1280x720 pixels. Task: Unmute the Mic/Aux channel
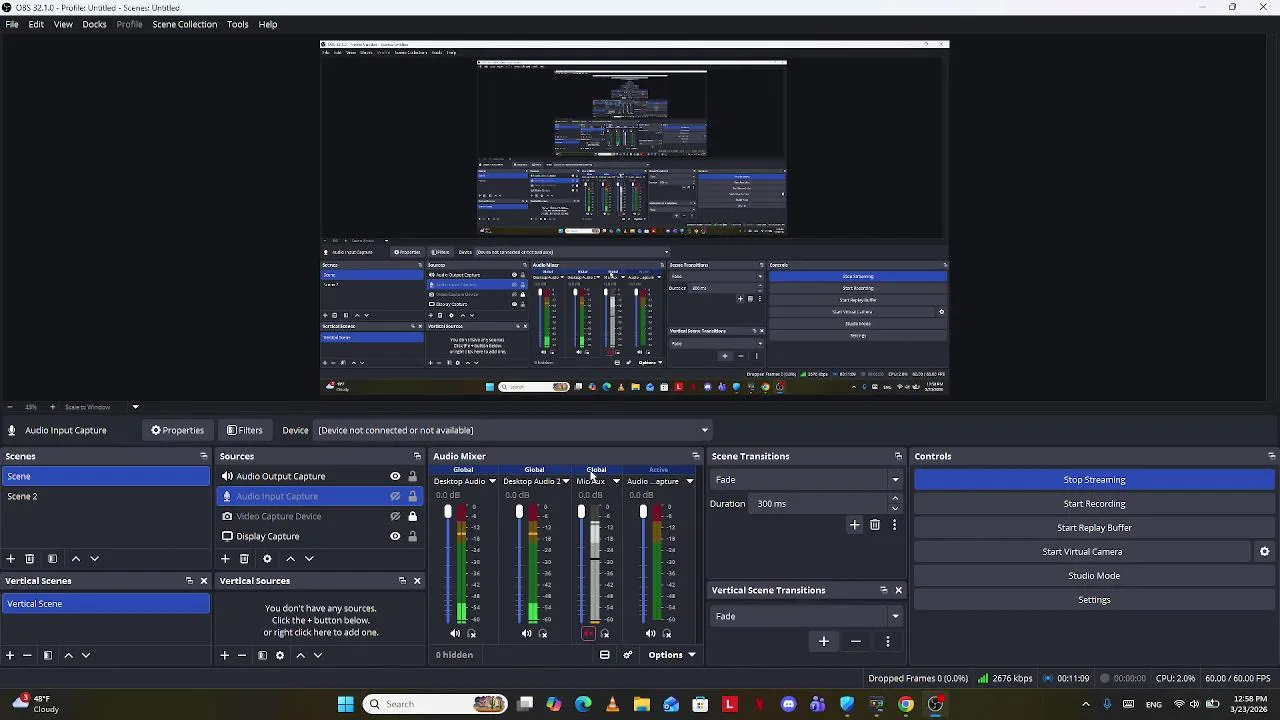pyautogui.click(x=588, y=634)
